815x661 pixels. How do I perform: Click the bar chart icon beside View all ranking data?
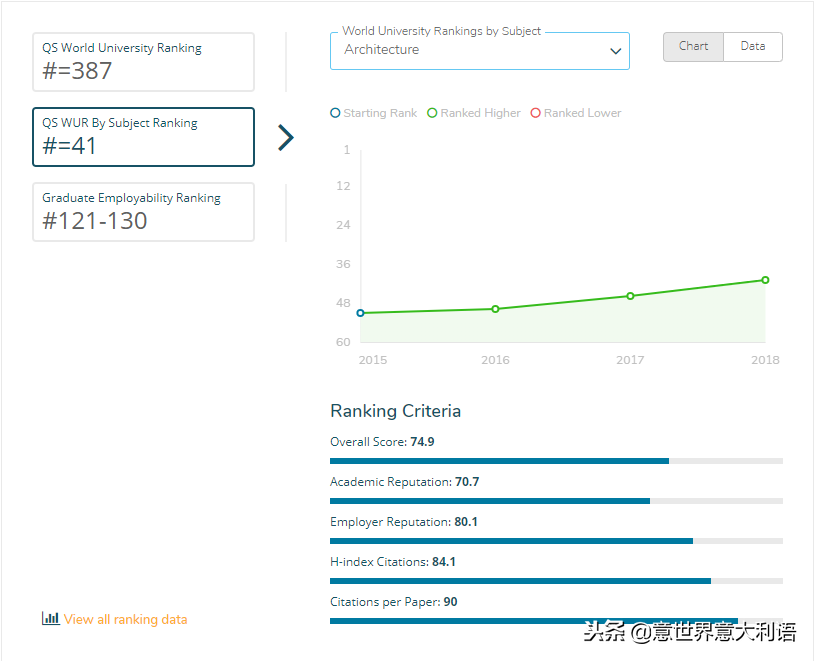point(50,619)
